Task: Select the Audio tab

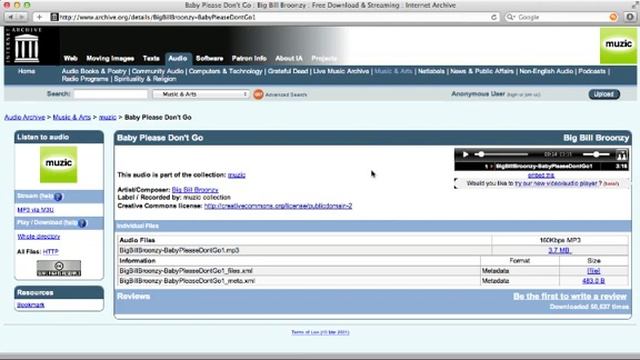Action: [x=178, y=58]
